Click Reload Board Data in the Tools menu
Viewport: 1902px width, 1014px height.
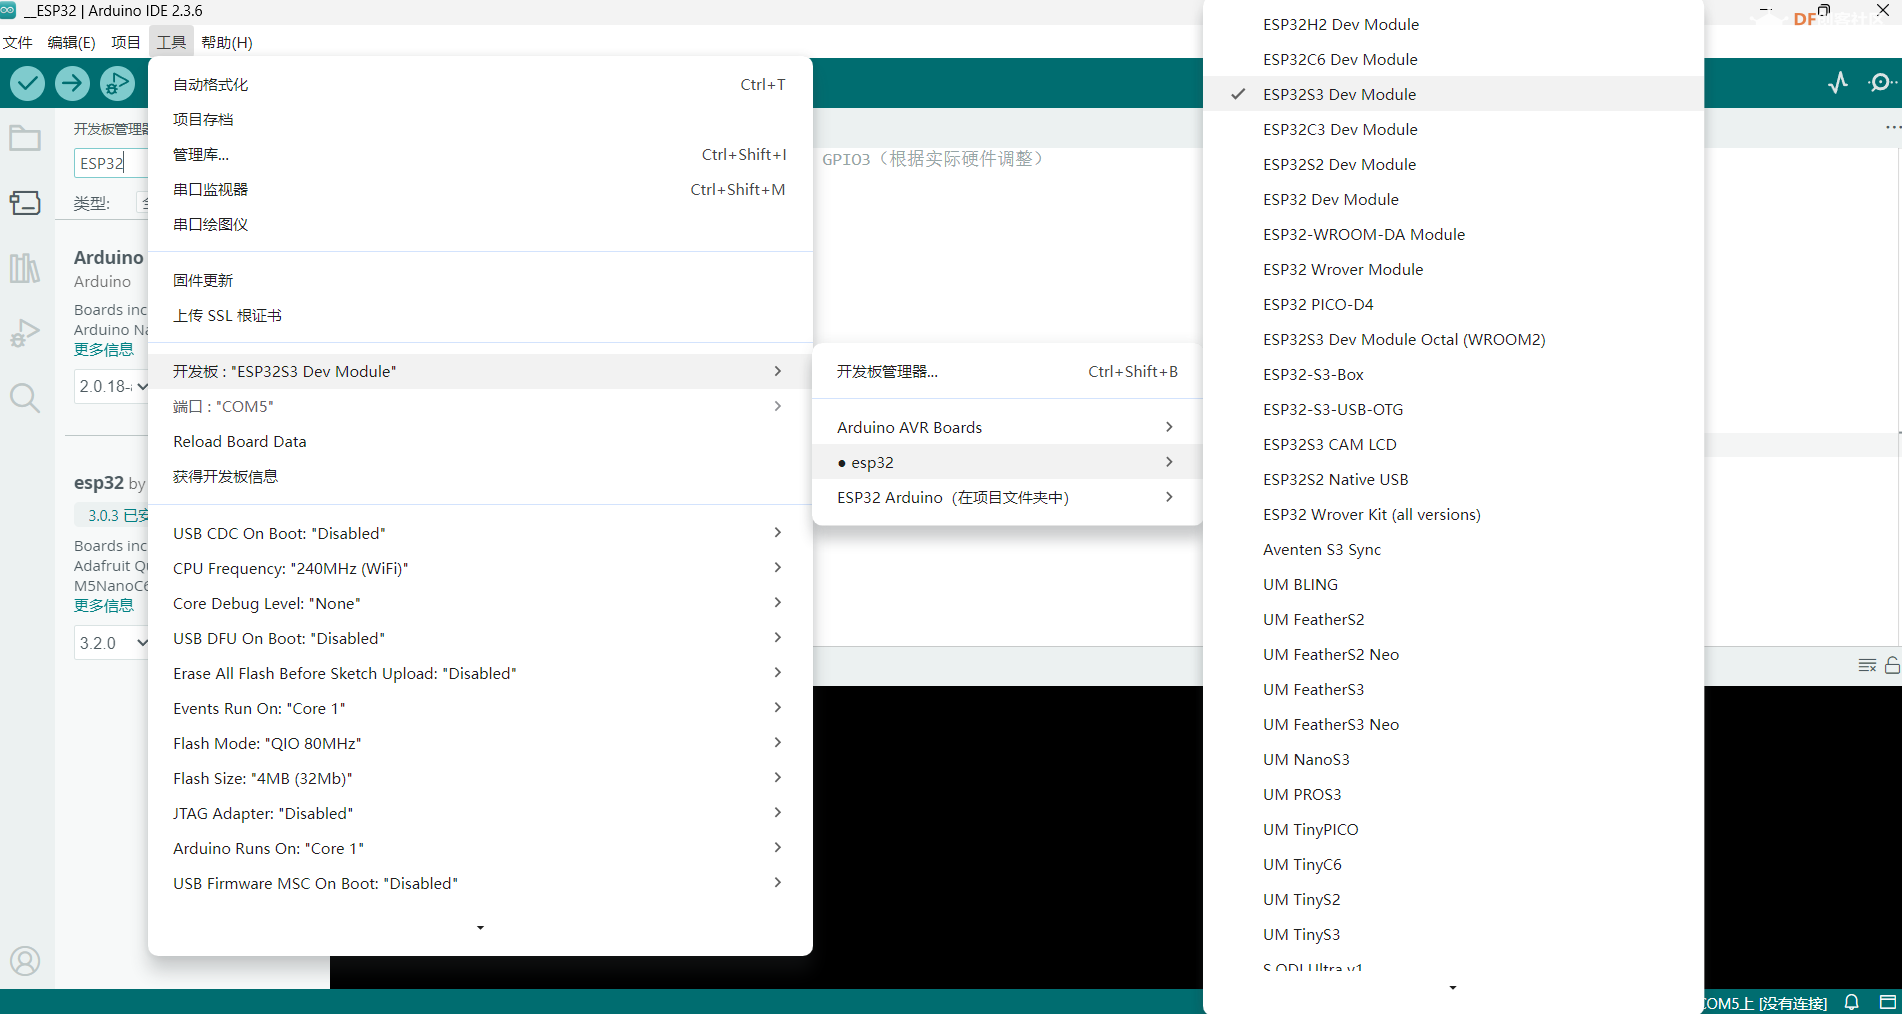(239, 441)
